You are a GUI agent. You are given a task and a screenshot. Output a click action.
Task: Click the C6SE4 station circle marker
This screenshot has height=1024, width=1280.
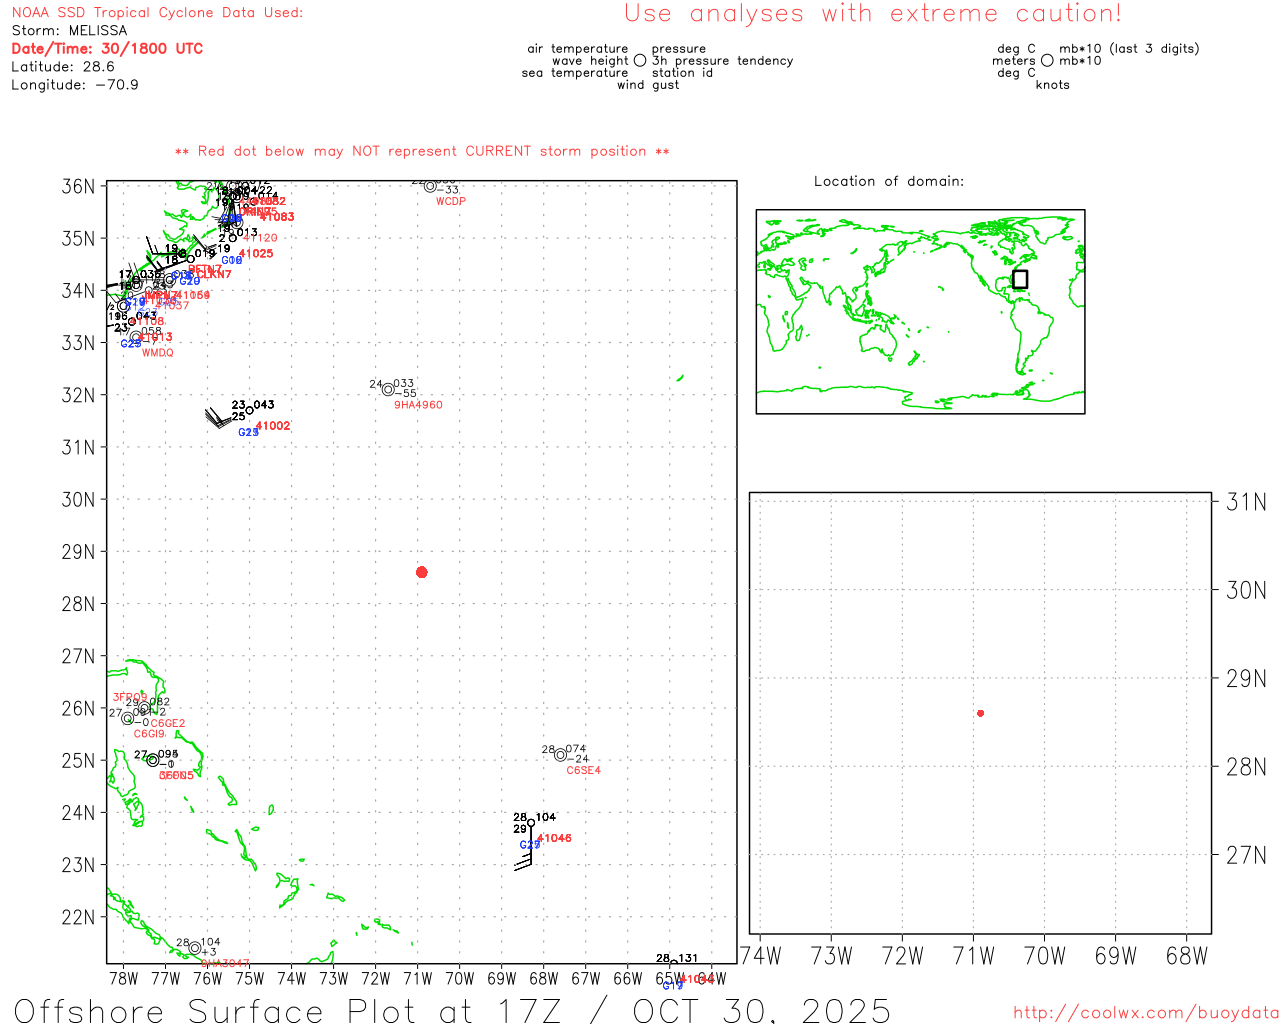(x=560, y=755)
